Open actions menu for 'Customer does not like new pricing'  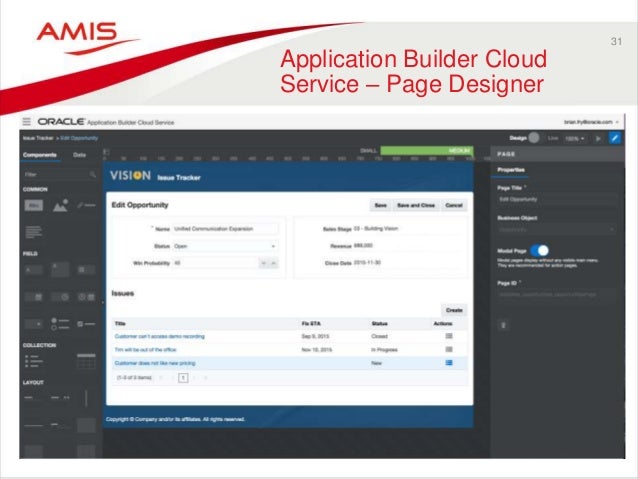tap(449, 363)
